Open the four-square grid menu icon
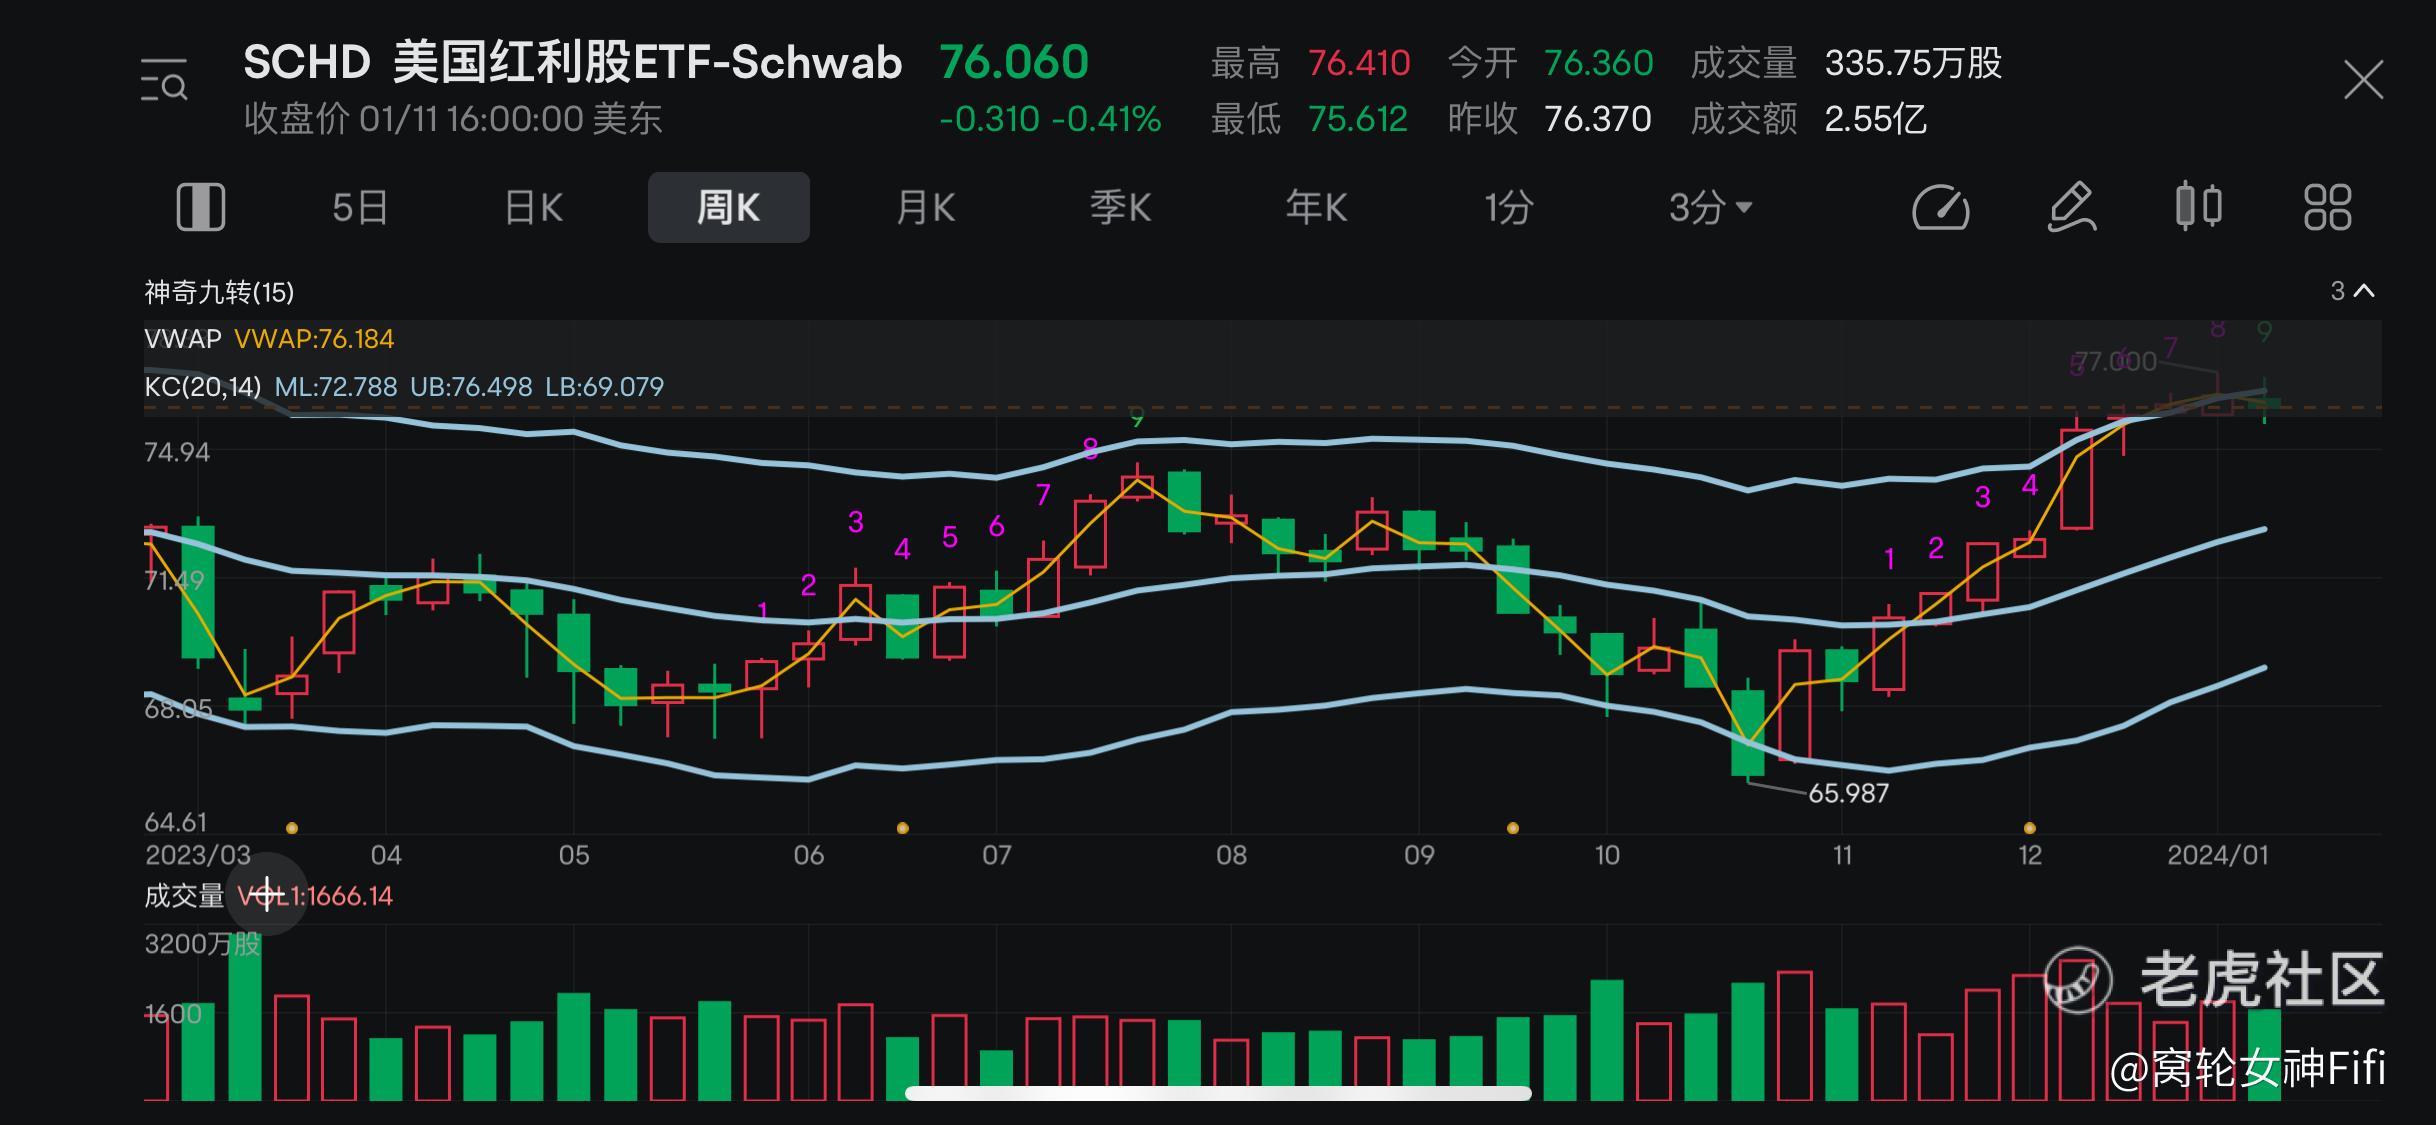The height and width of the screenshot is (1125, 2436). click(2327, 208)
